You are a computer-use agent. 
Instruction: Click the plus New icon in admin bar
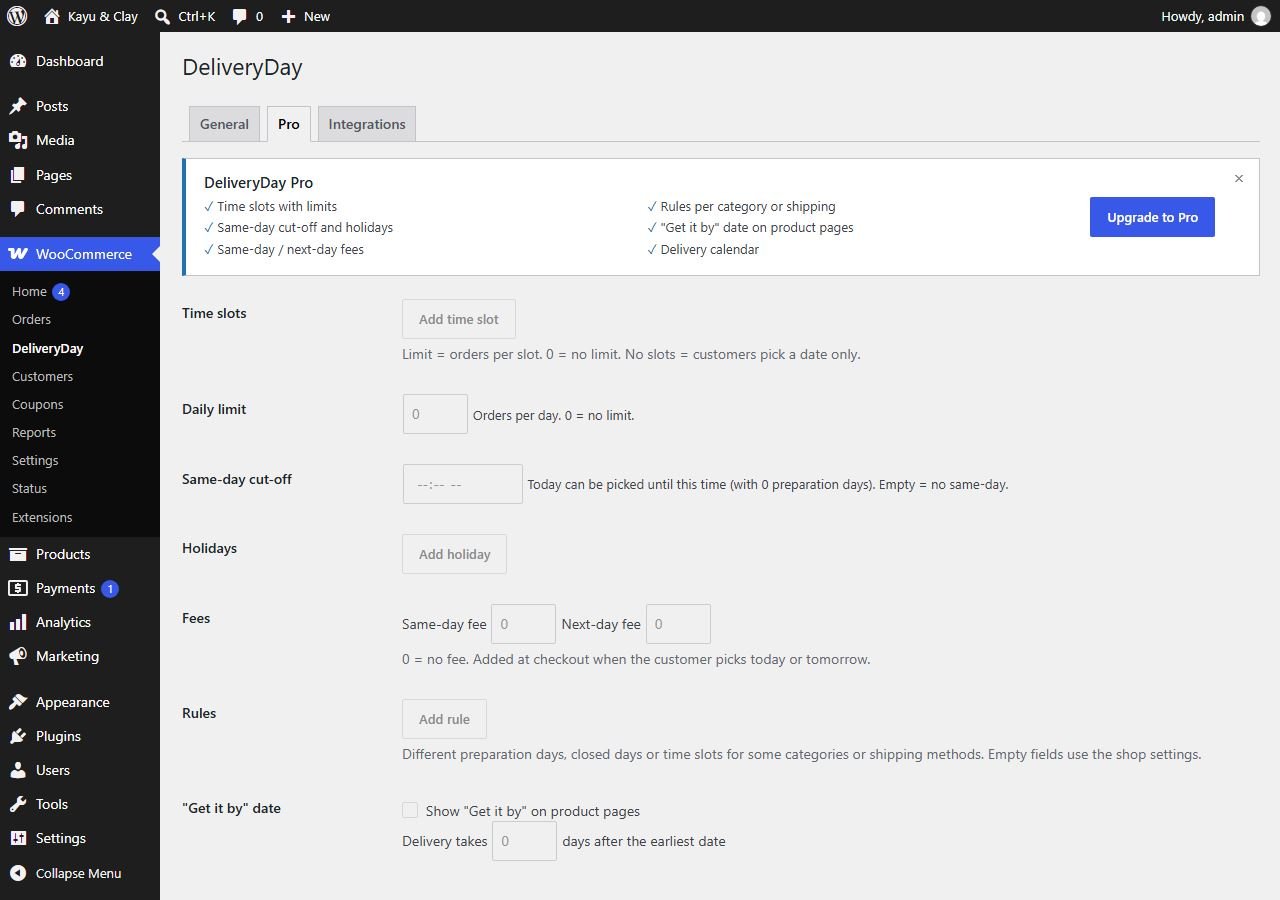click(x=288, y=16)
